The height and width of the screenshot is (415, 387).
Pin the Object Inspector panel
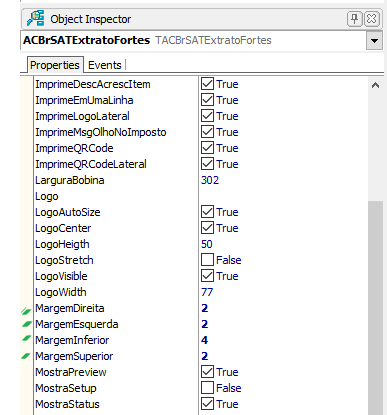(x=354, y=19)
